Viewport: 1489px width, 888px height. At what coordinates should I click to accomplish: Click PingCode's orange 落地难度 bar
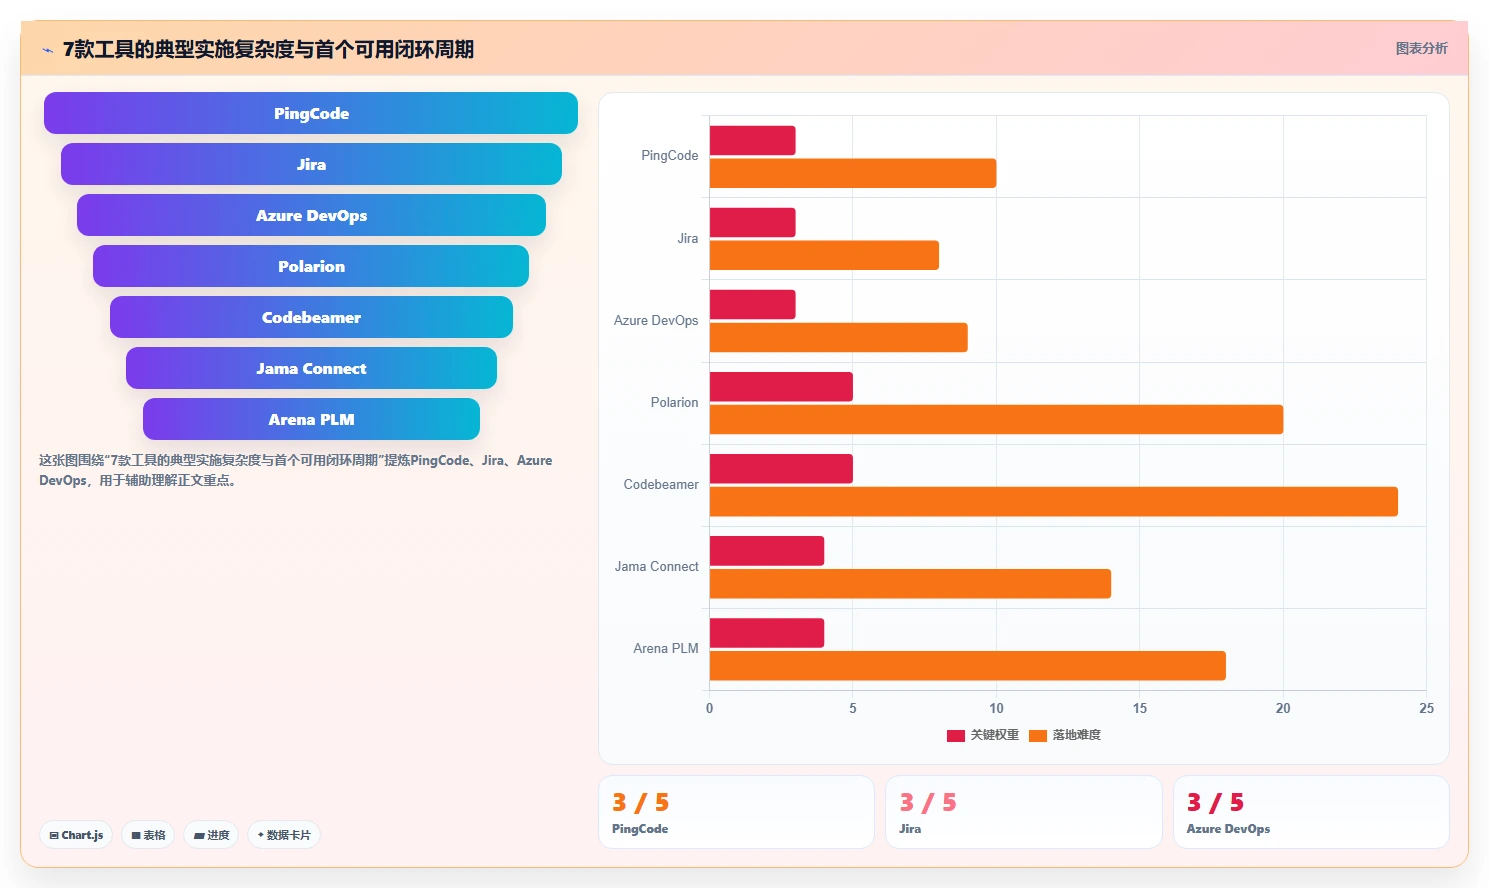[853, 173]
